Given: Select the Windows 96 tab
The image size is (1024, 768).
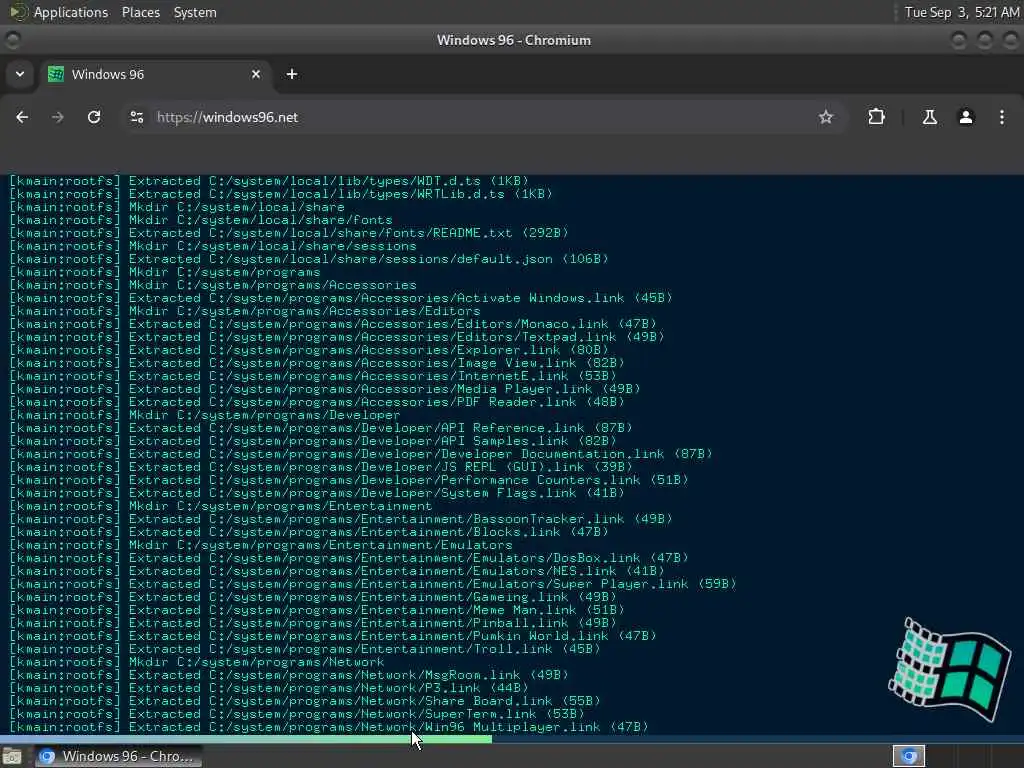Looking at the screenshot, I should click(157, 74).
